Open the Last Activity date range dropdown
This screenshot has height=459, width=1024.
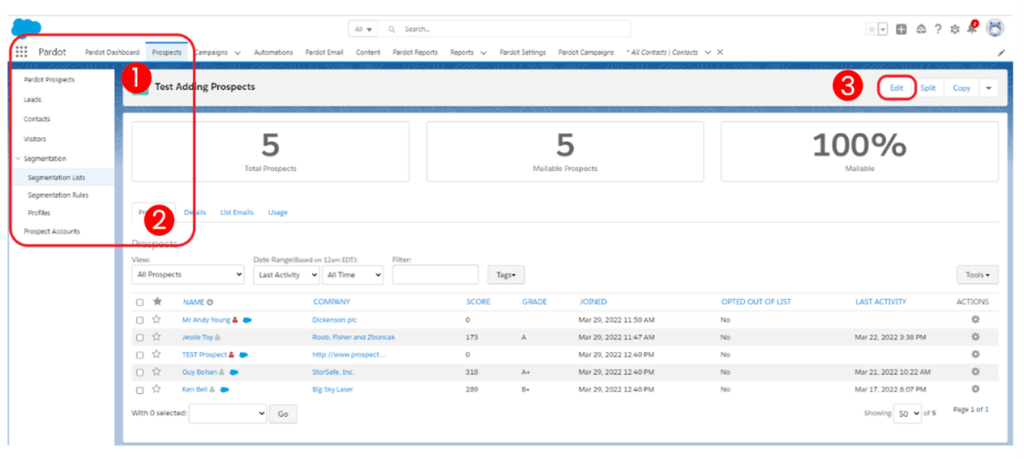pyautogui.click(x=287, y=275)
